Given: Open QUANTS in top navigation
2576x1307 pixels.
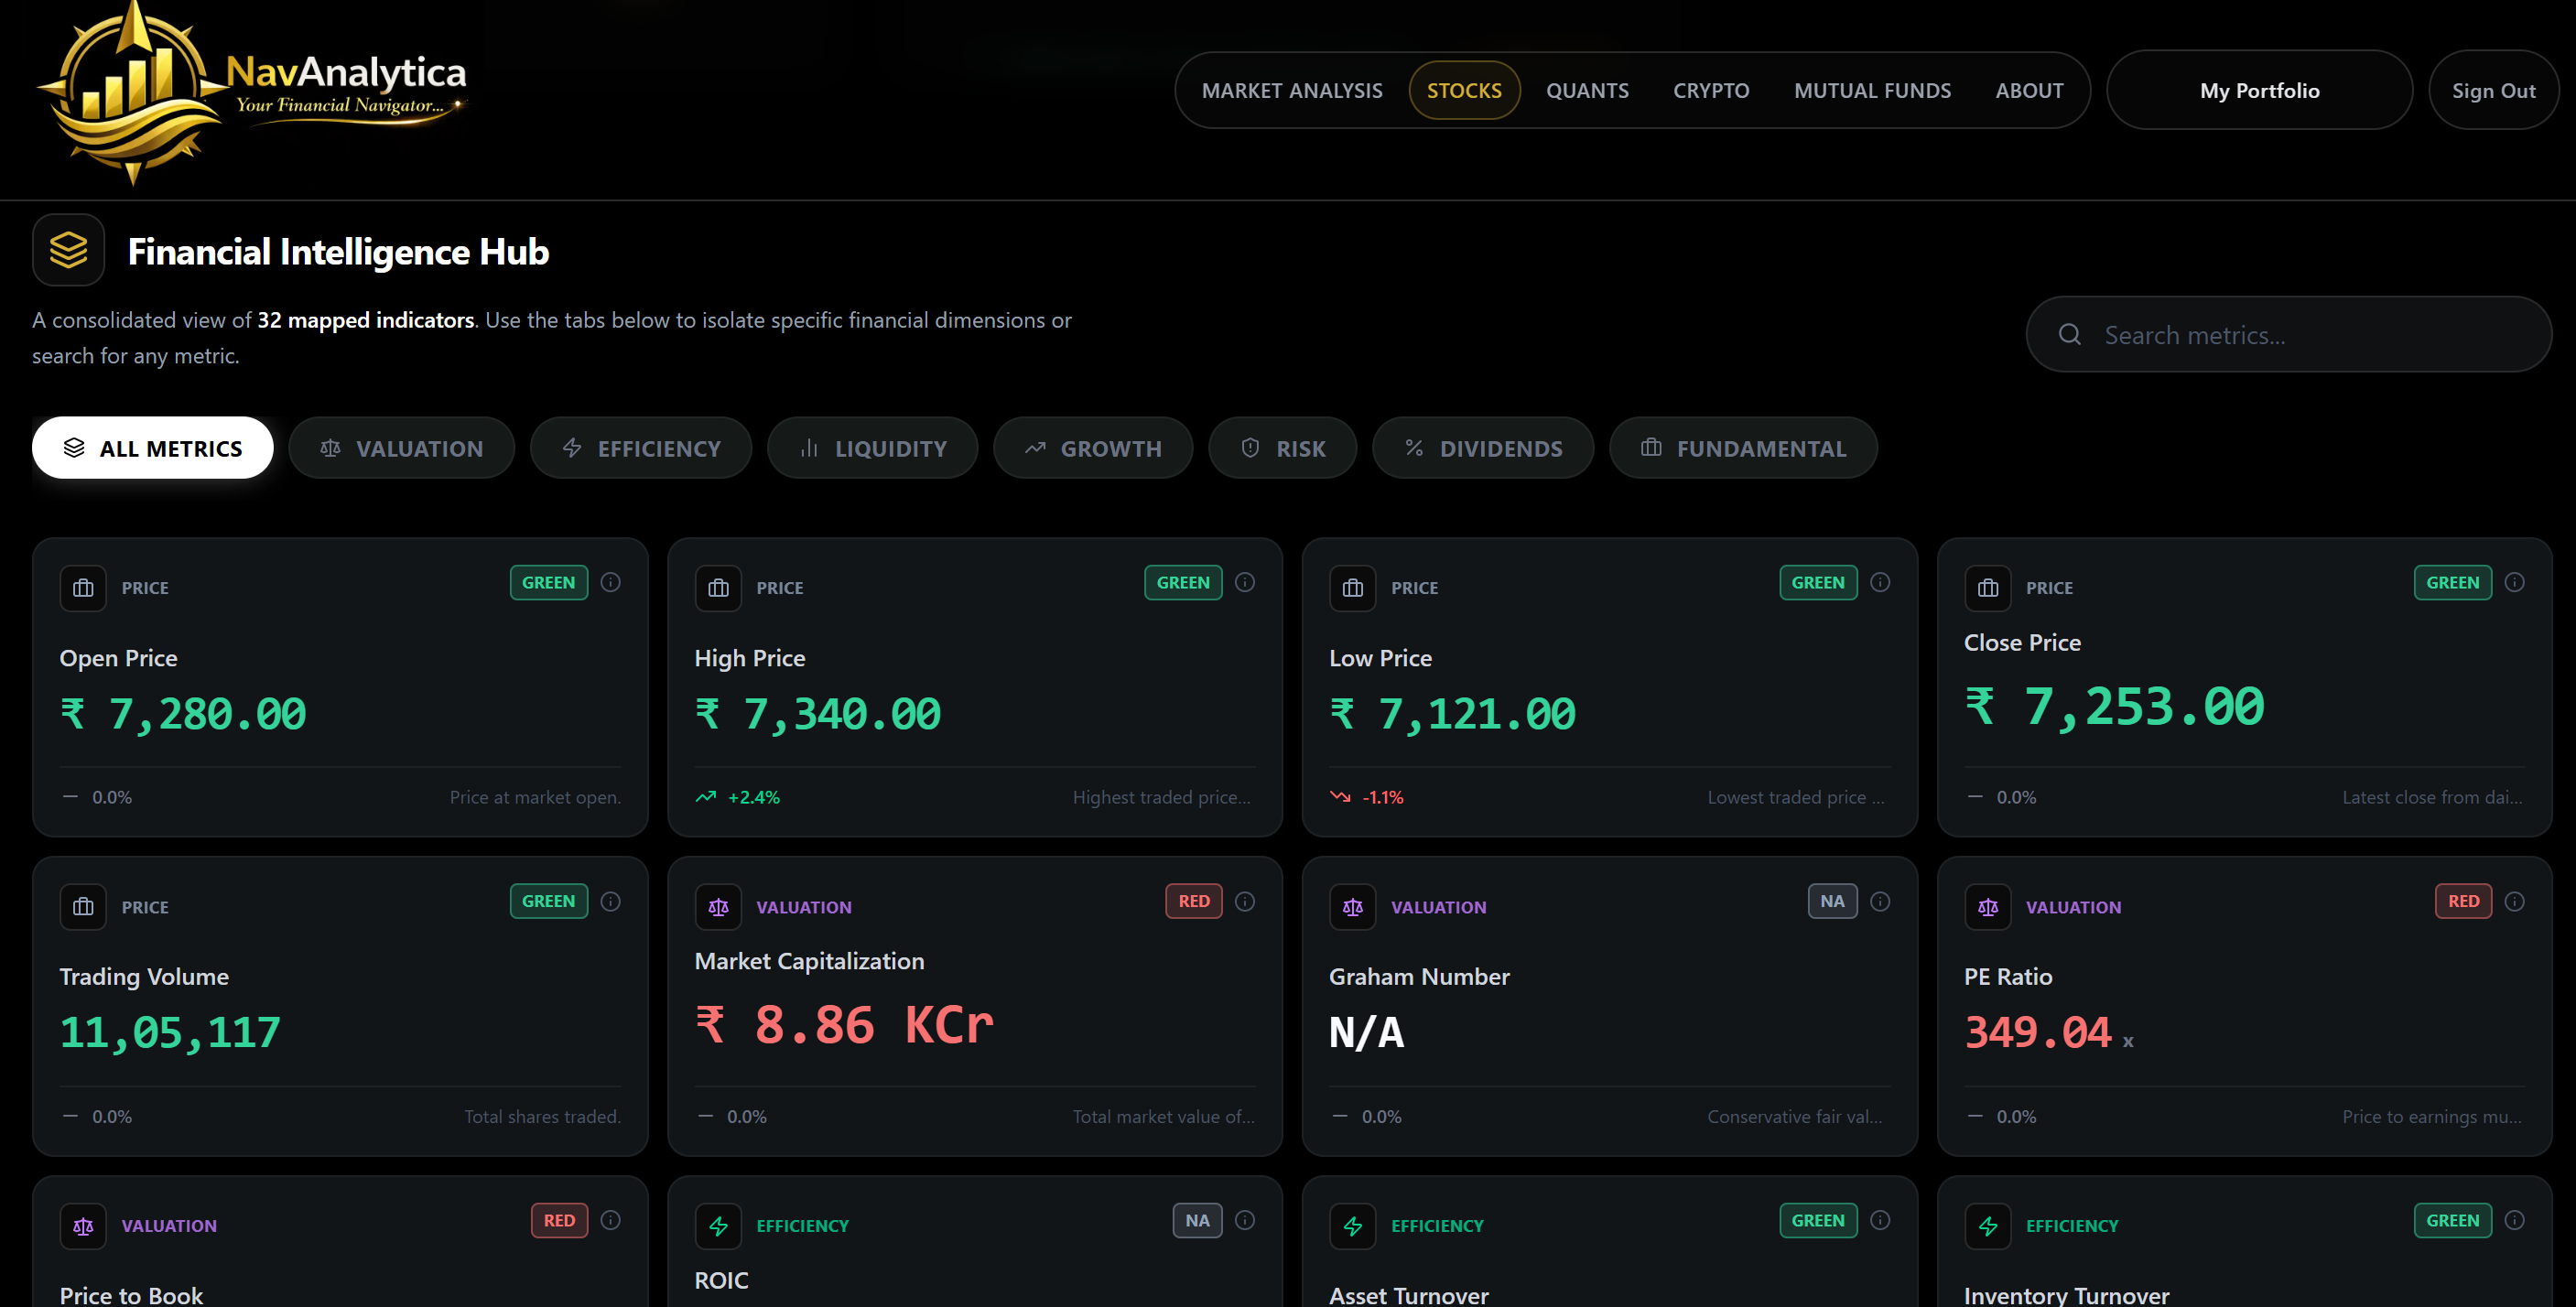Looking at the screenshot, I should tap(1587, 91).
